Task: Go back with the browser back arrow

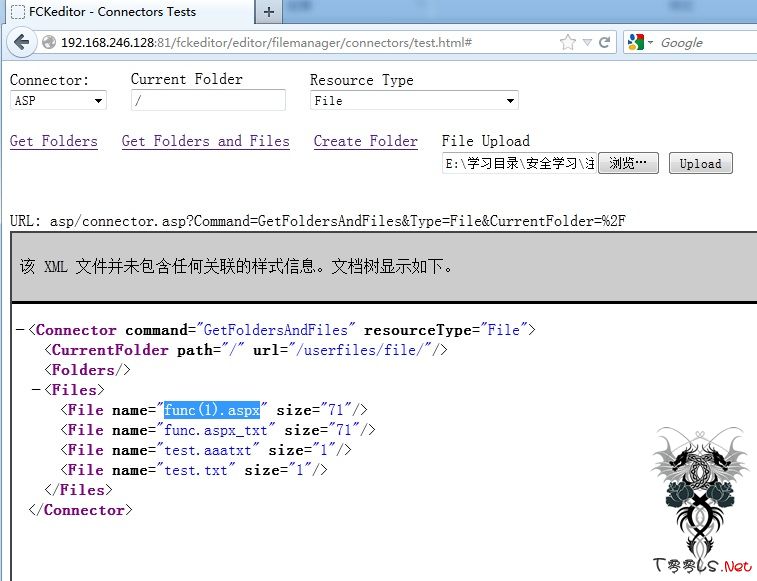Action: point(21,43)
